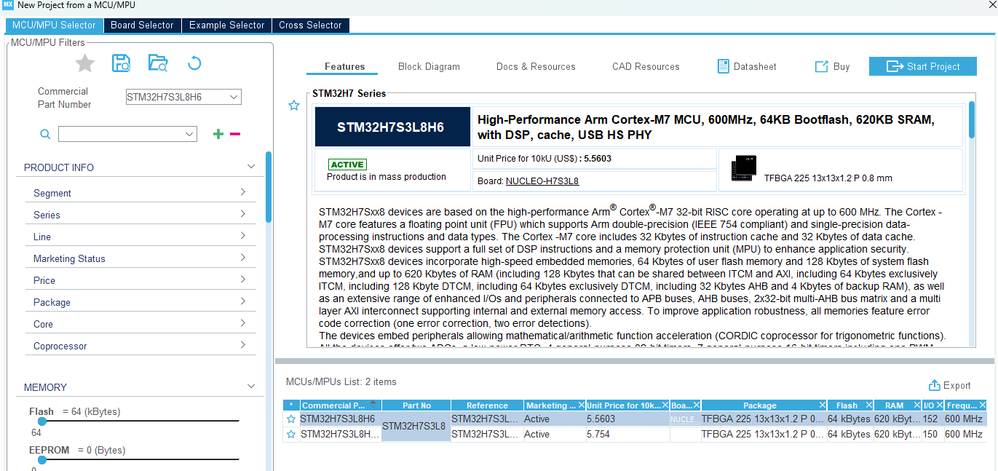Click the 150 I/O count cell
This screenshot has width=998, height=471.
pos(932,434)
